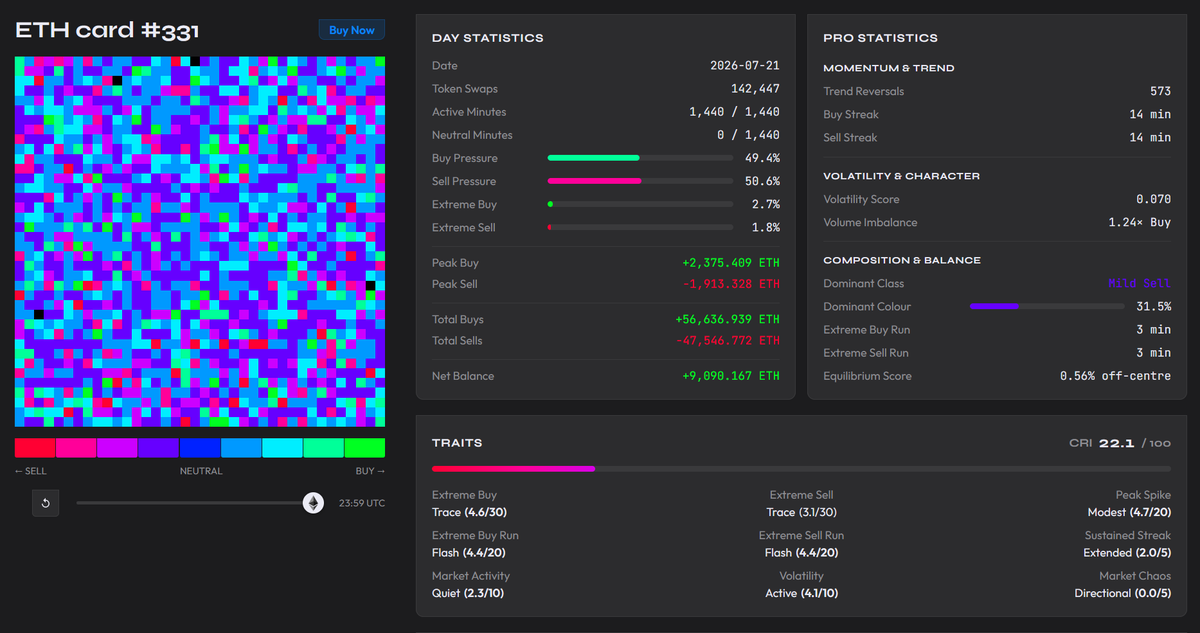Click Sustained Streak Extended (2.0/5) trait
Screen dimensions: 1200x633
[1127, 544]
